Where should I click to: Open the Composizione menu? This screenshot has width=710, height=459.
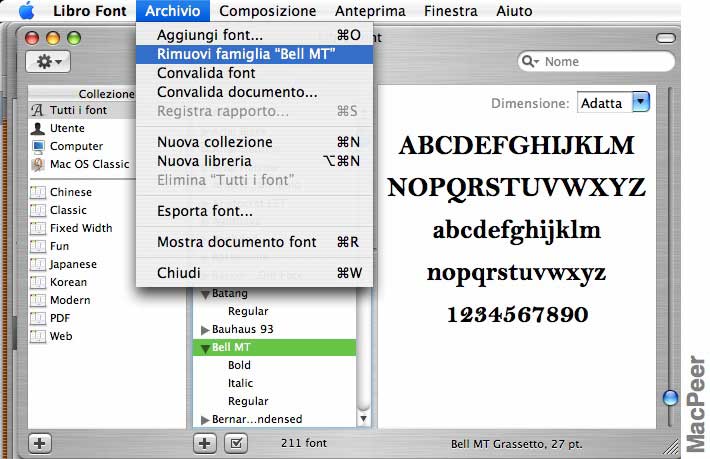point(268,11)
